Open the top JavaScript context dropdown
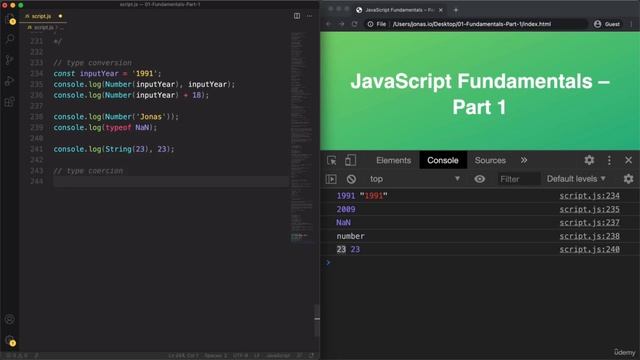 point(415,179)
